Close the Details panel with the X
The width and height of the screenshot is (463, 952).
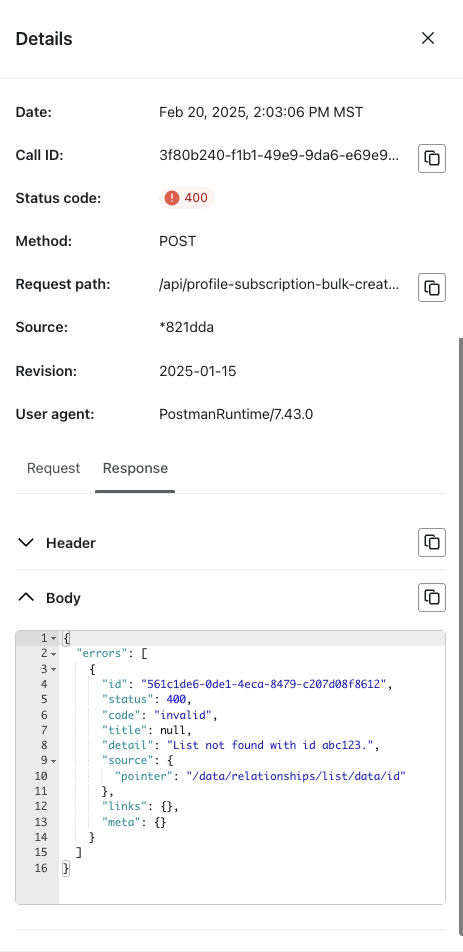pos(428,38)
